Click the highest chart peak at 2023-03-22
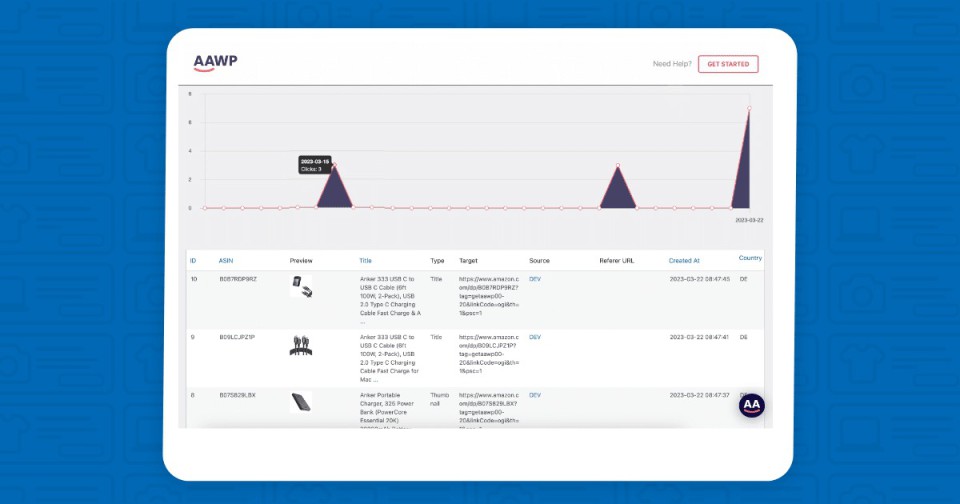Image resolution: width=960 pixels, height=504 pixels. [749, 108]
